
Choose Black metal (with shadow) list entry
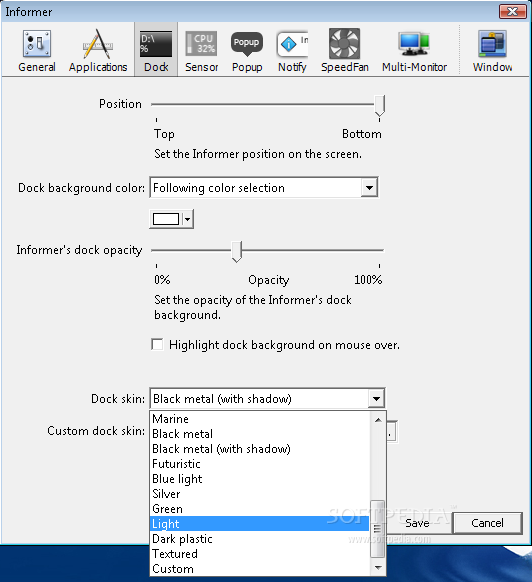pyautogui.click(x=260, y=449)
